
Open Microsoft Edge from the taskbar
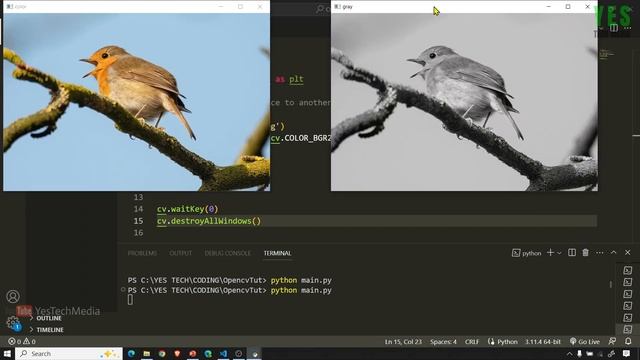(131, 354)
